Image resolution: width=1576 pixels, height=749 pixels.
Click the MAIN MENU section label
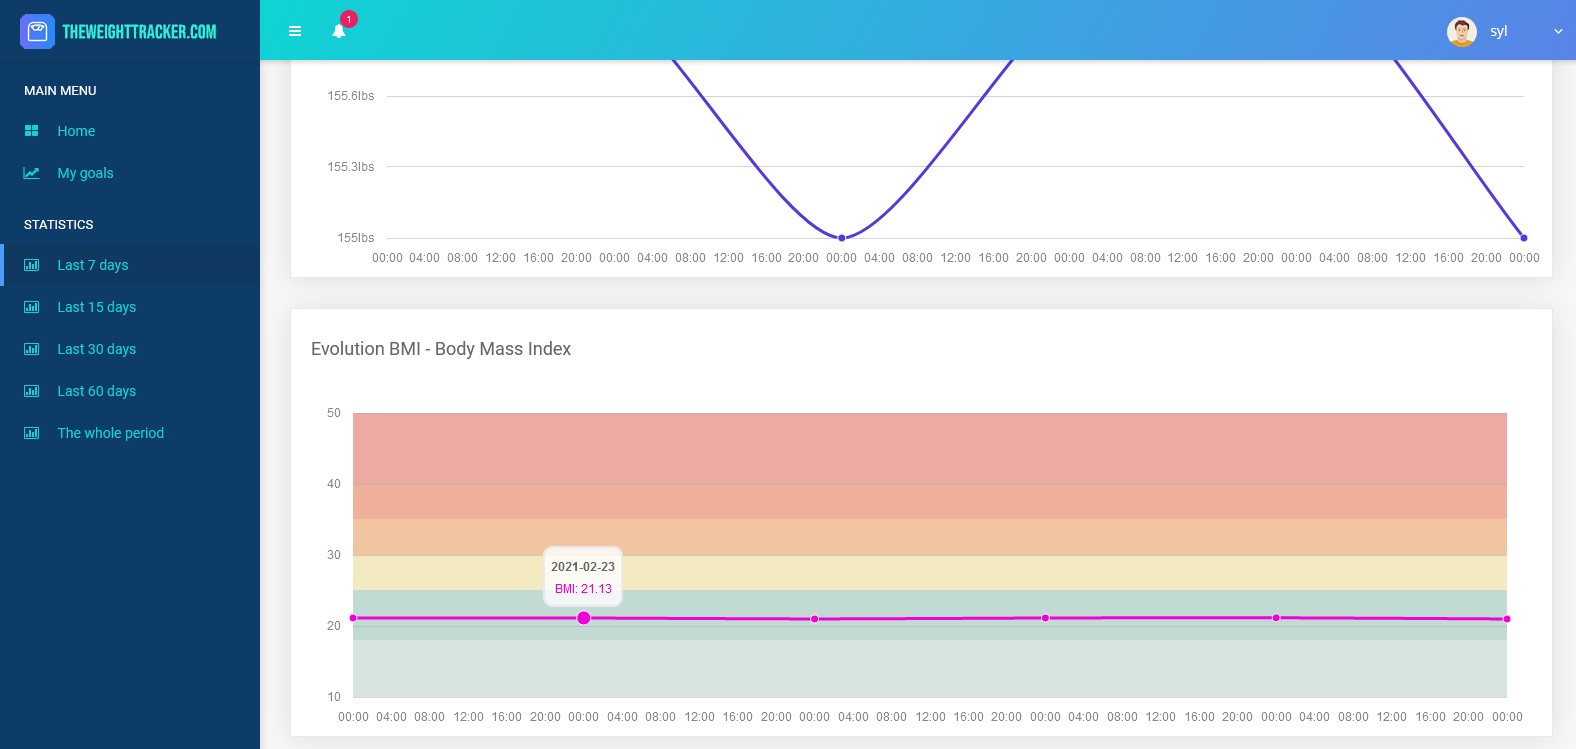(x=60, y=91)
